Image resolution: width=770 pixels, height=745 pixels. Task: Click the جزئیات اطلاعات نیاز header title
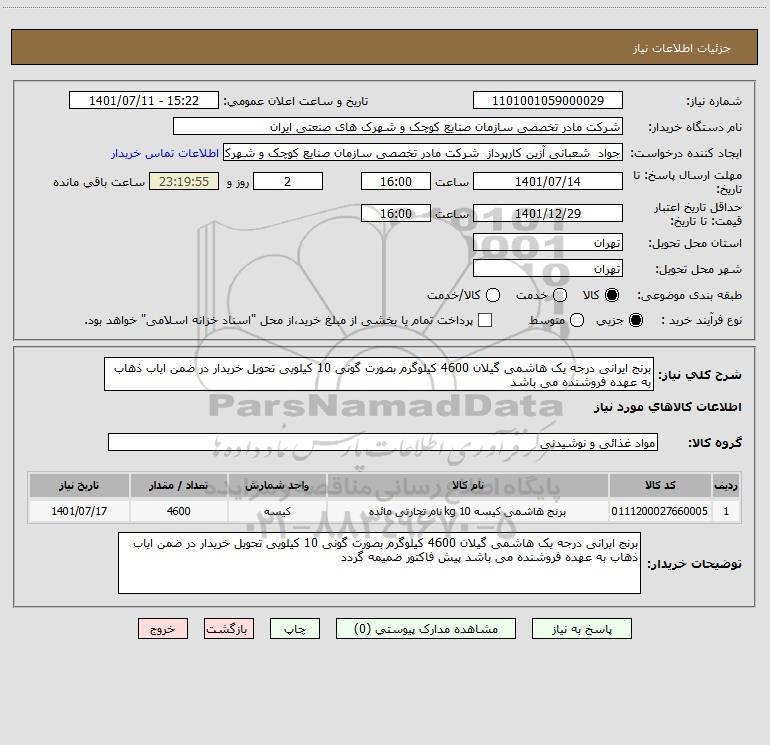(x=682, y=48)
